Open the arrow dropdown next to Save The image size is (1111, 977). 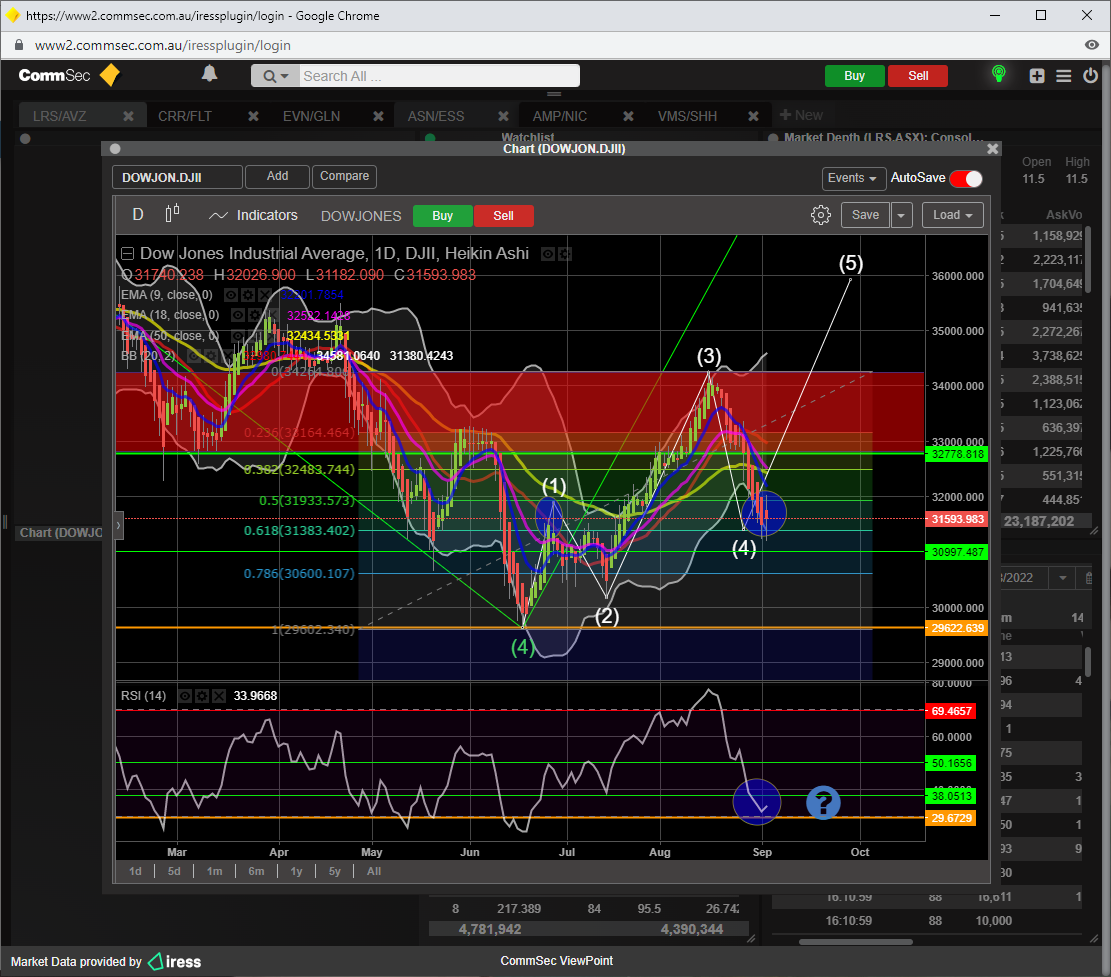pyautogui.click(x=901, y=215)
